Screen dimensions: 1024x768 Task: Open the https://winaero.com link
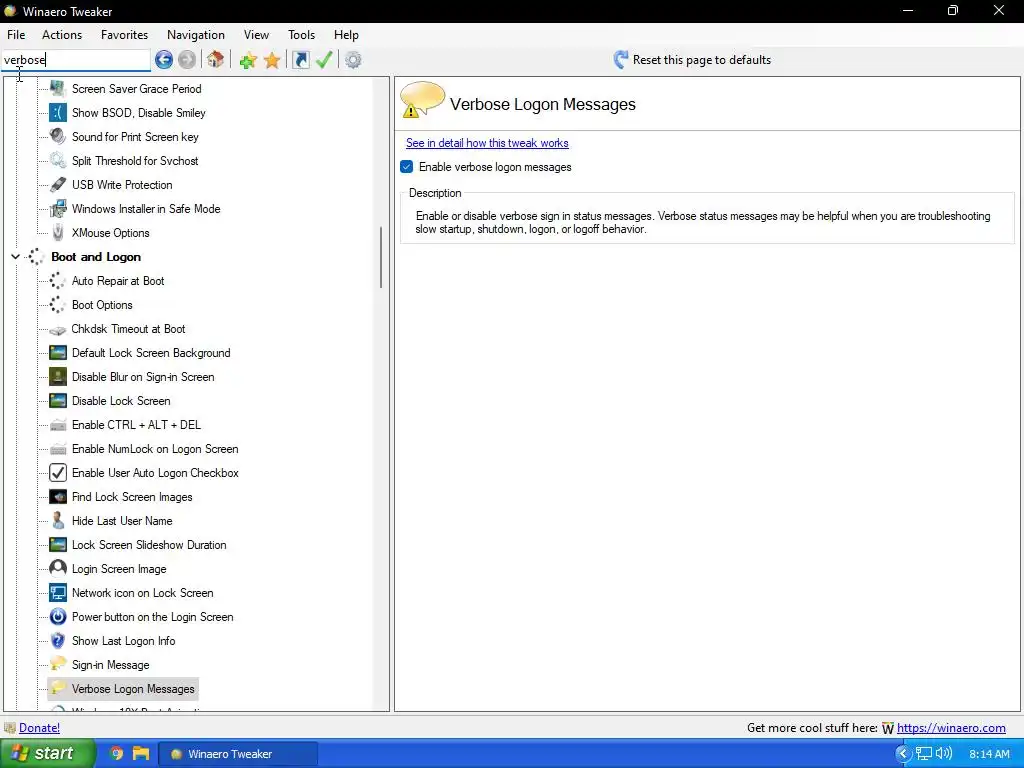pyautogui.click(x=951, y=728)
